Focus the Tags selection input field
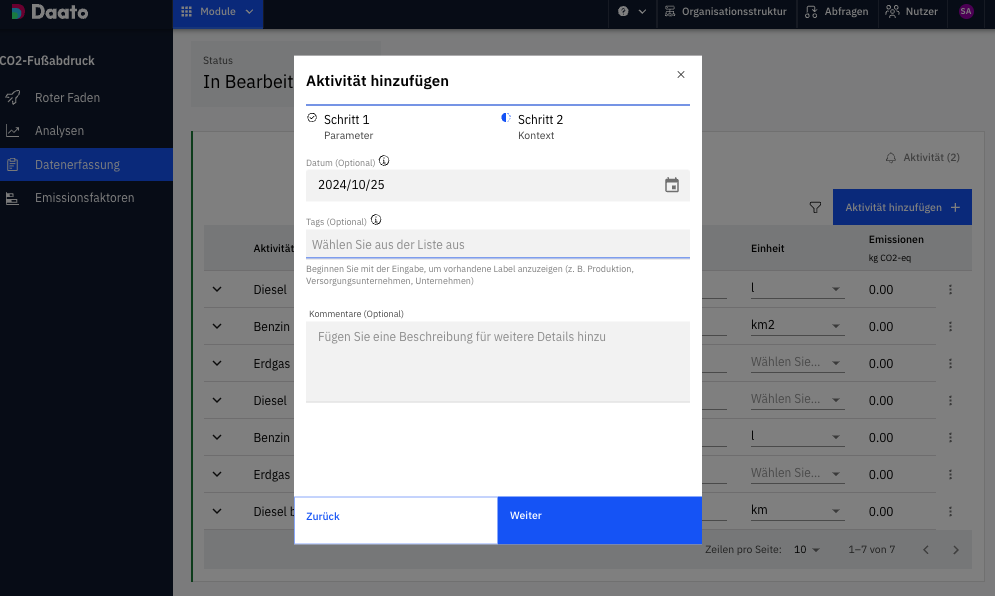995x596 pixels. coord(498,244)
